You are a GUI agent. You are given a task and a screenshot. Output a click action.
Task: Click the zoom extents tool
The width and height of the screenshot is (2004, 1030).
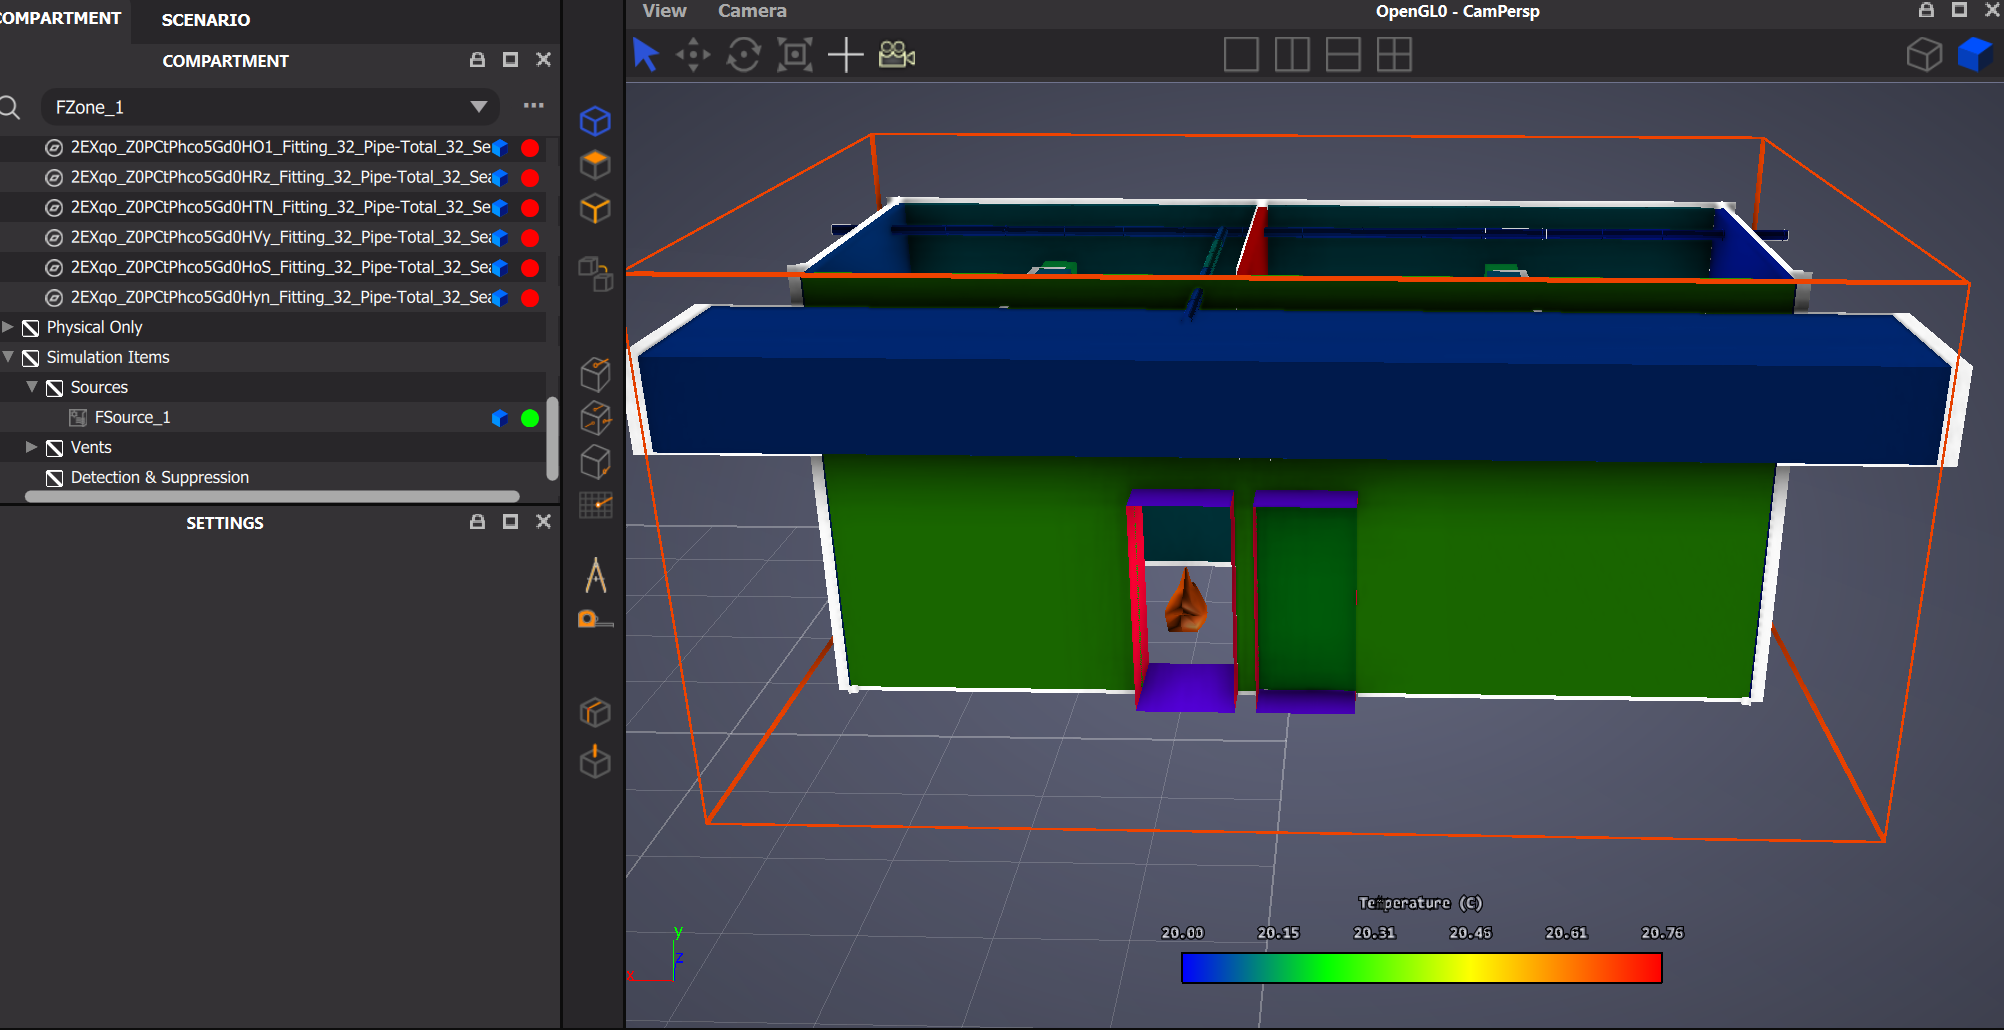click(x=794, y=55)
